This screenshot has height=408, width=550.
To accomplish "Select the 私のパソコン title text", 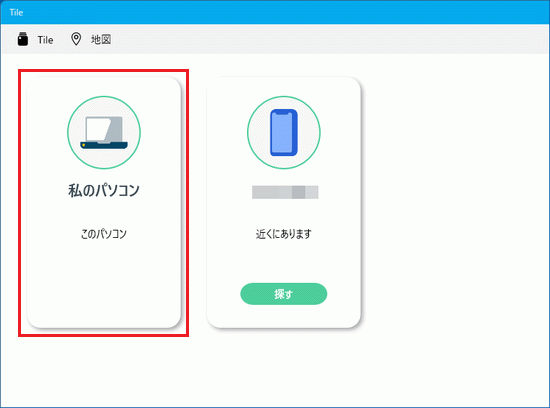I will click(104, 190).
